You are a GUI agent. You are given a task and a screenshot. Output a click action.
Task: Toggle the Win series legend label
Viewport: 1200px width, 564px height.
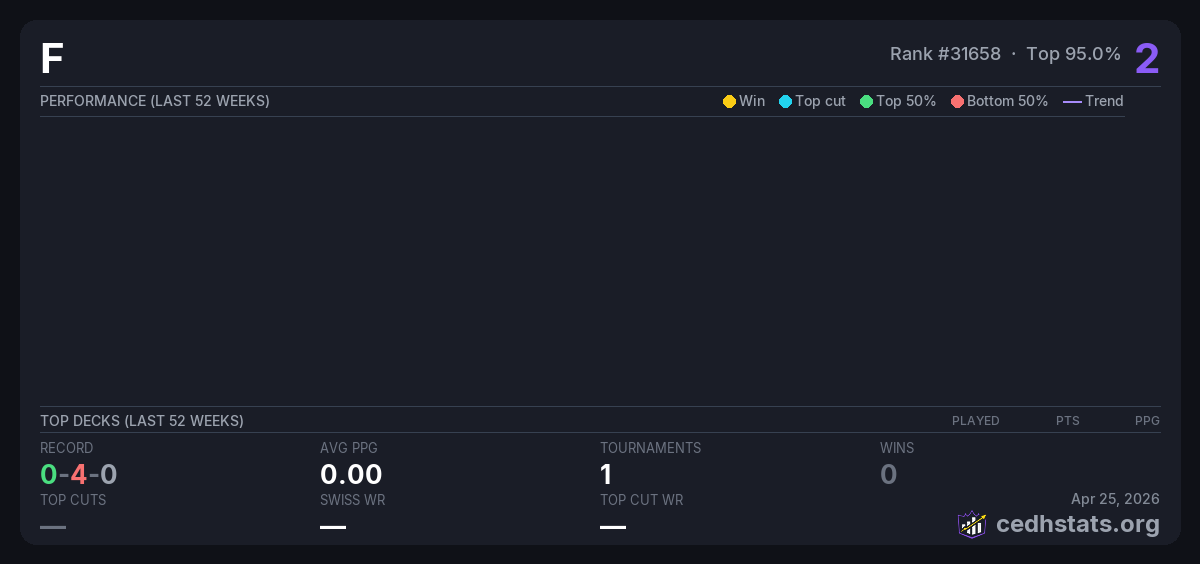[x=752, y=101]
